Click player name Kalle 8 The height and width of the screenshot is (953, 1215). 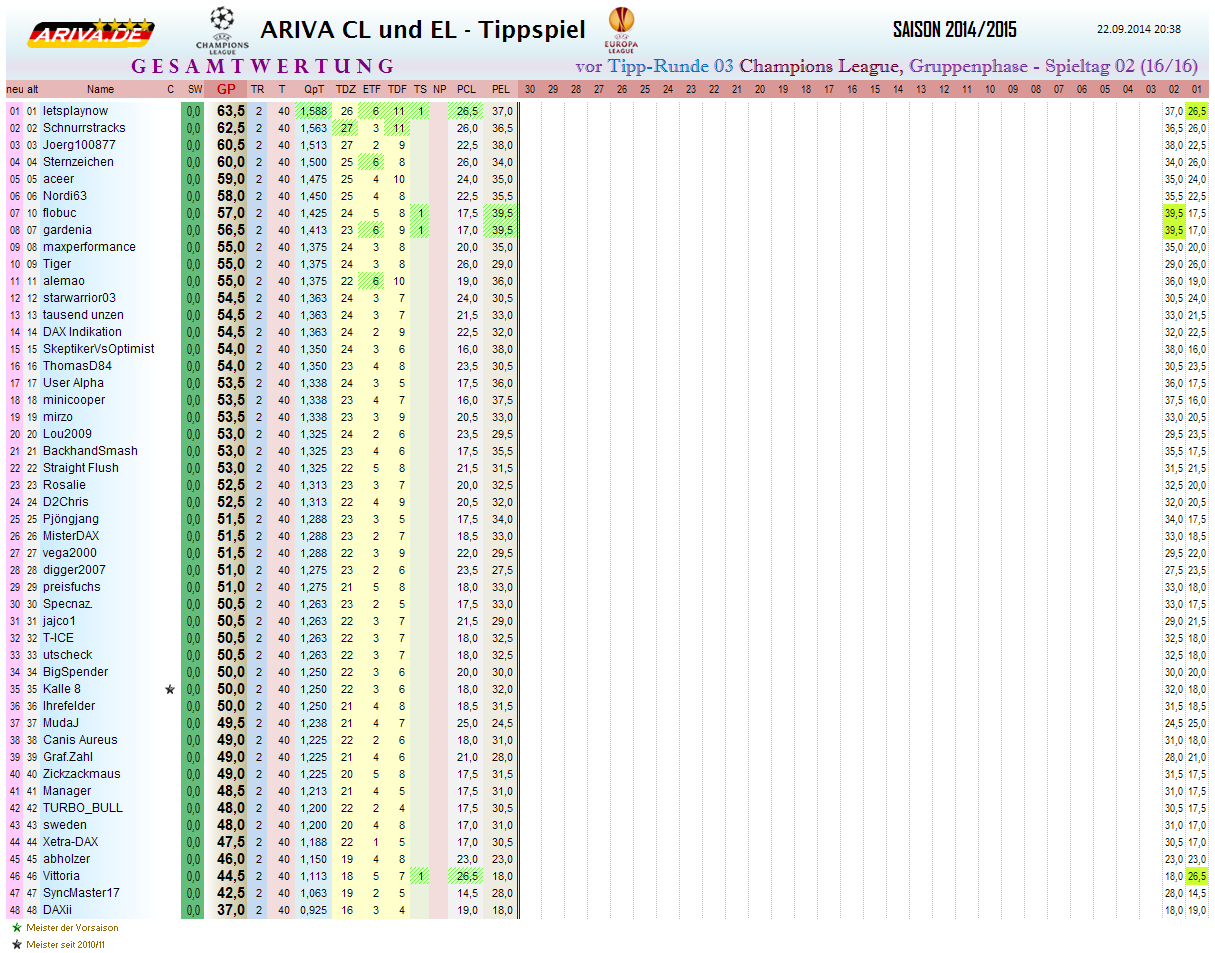pyautogui.click(x=62, y=689)
